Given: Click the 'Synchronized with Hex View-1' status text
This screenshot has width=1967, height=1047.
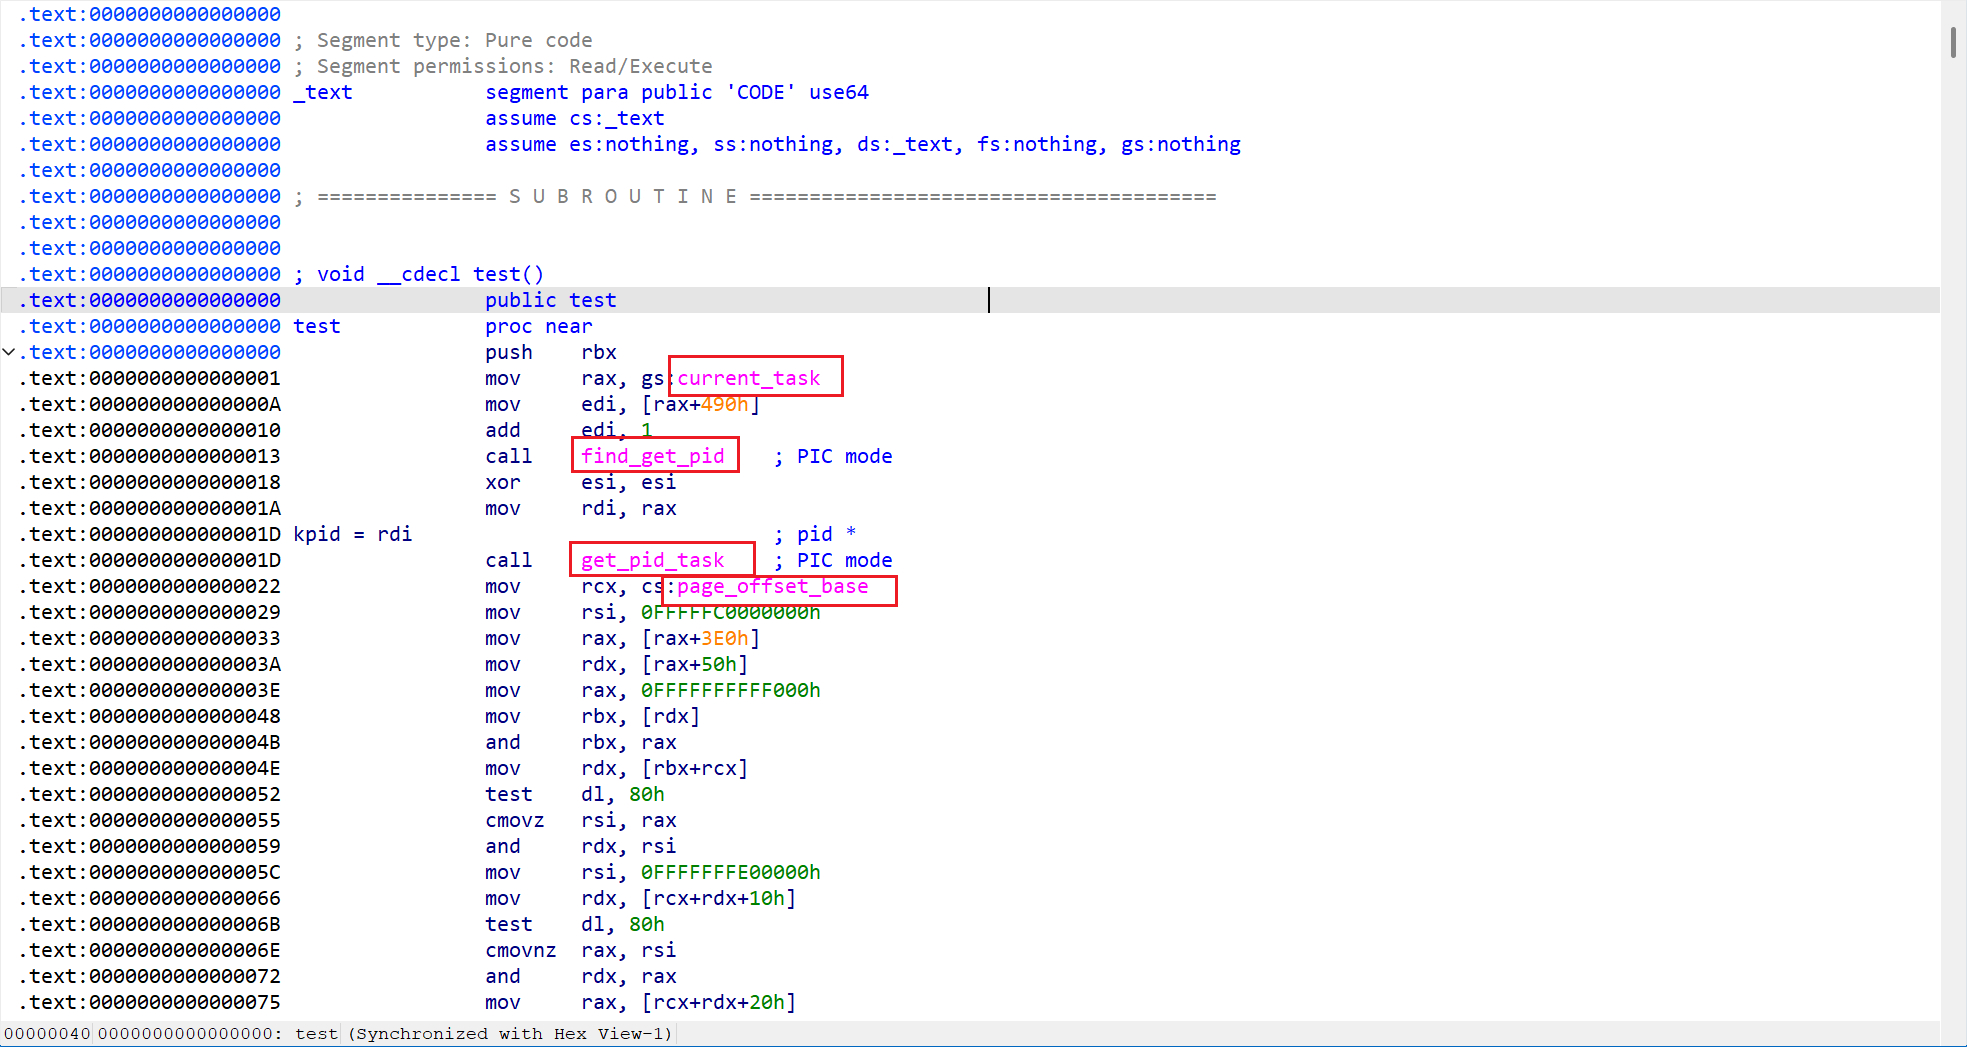Looking at the screenshot, I should coord(510,1033).
